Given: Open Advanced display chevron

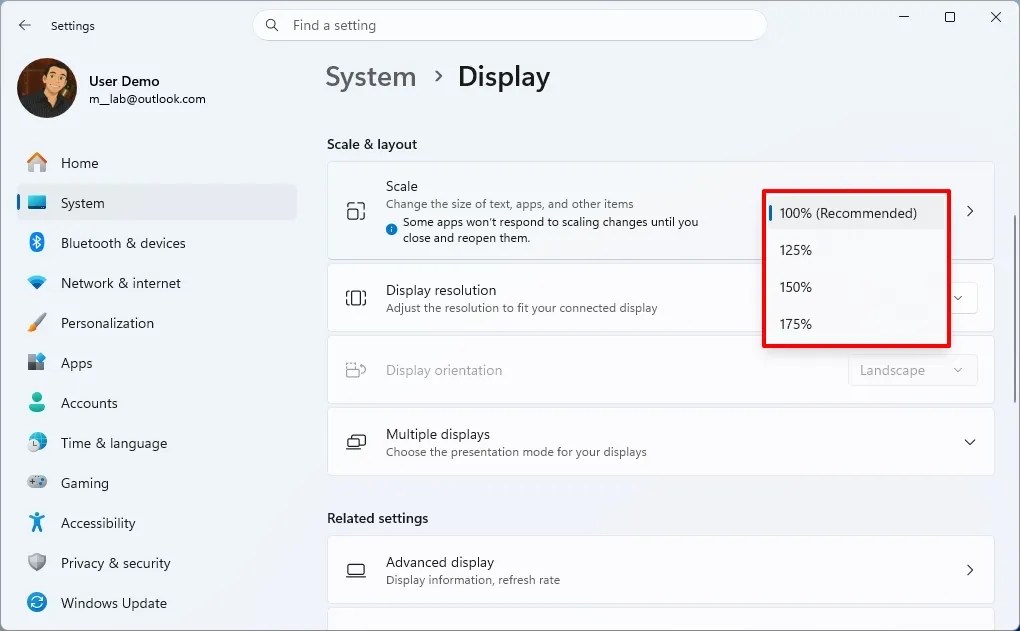Looking at the screenshot, I should [970, 570].
